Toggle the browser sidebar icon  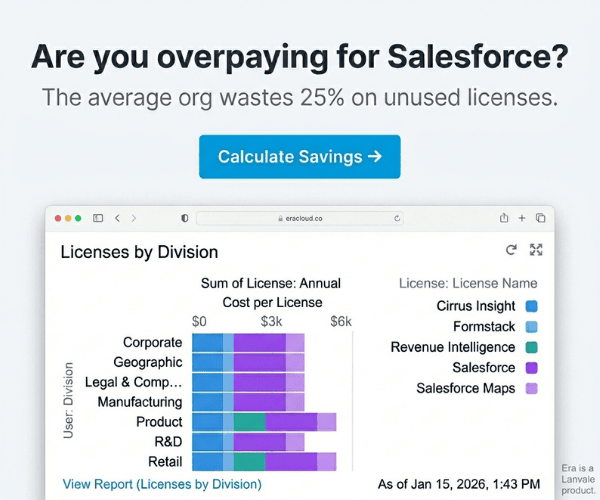pos(98,218)
